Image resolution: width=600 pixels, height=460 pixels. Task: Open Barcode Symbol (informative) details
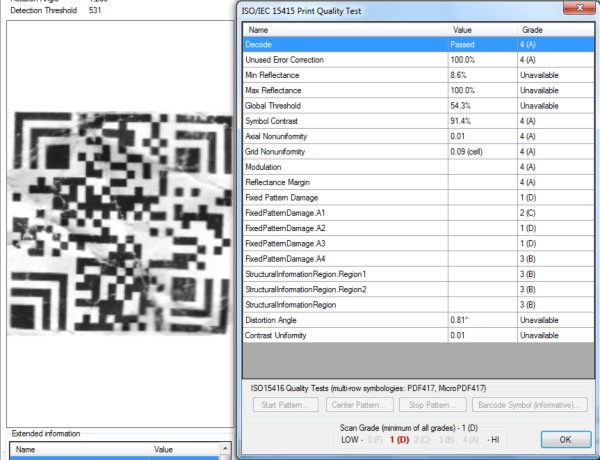pyautogui.click(x=525, y=405)
